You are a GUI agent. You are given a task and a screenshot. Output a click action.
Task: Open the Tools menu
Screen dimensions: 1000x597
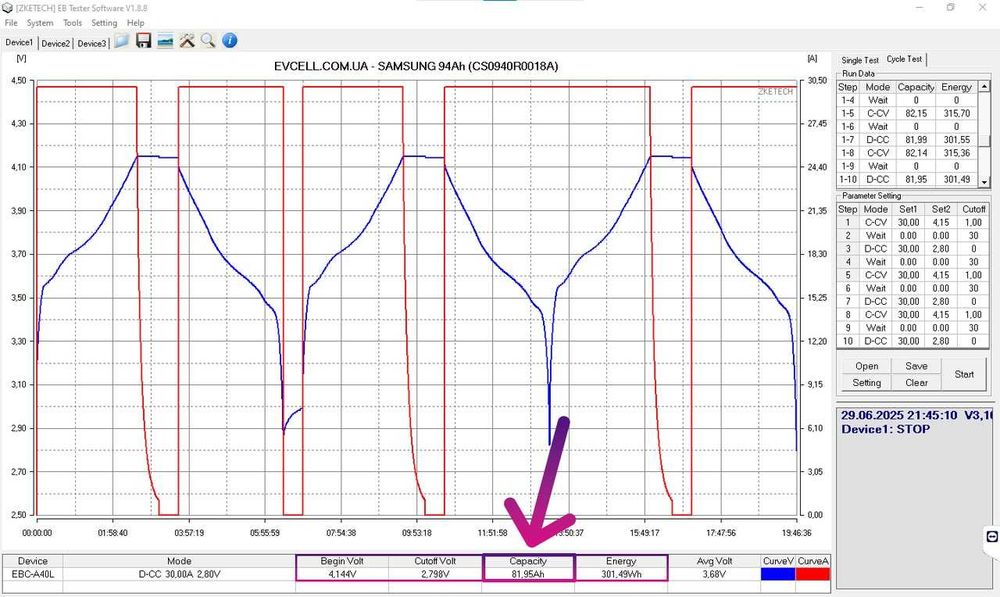click(72, 23)
